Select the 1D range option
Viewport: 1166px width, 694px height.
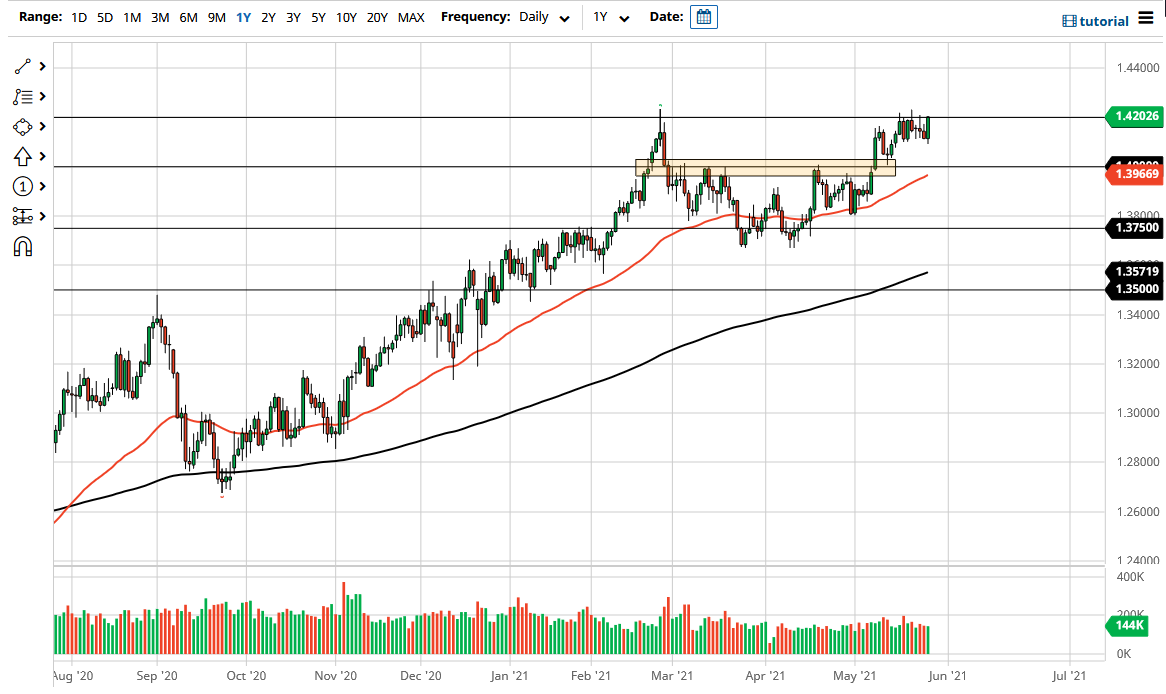(x=77, y=17)
